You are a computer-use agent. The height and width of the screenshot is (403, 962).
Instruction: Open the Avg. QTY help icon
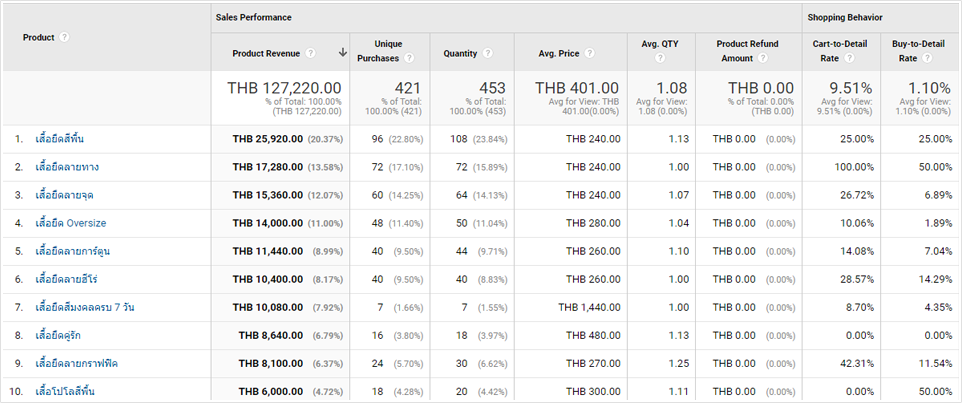pos(661,58)
